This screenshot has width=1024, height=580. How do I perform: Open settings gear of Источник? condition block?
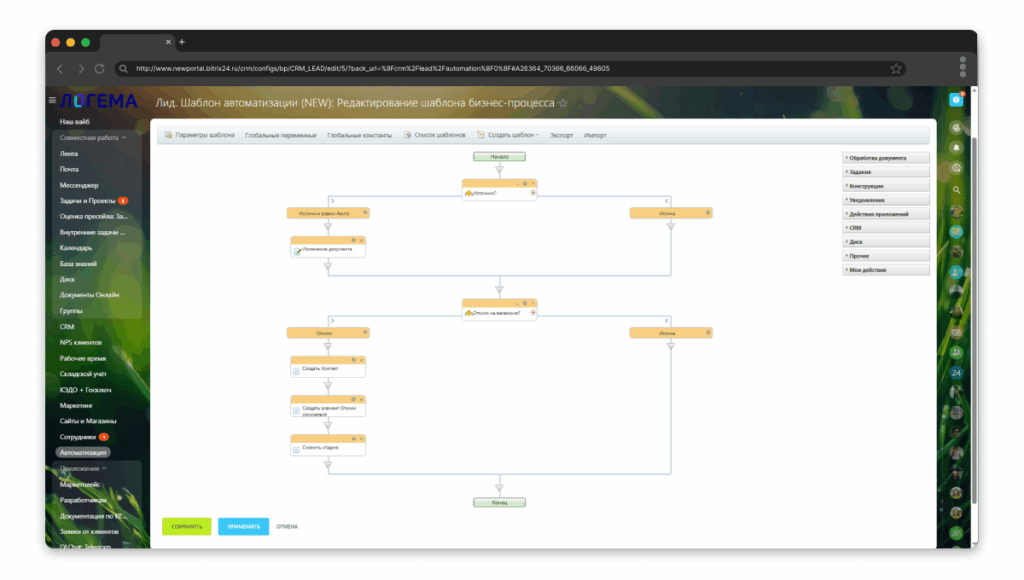point(525,184)
